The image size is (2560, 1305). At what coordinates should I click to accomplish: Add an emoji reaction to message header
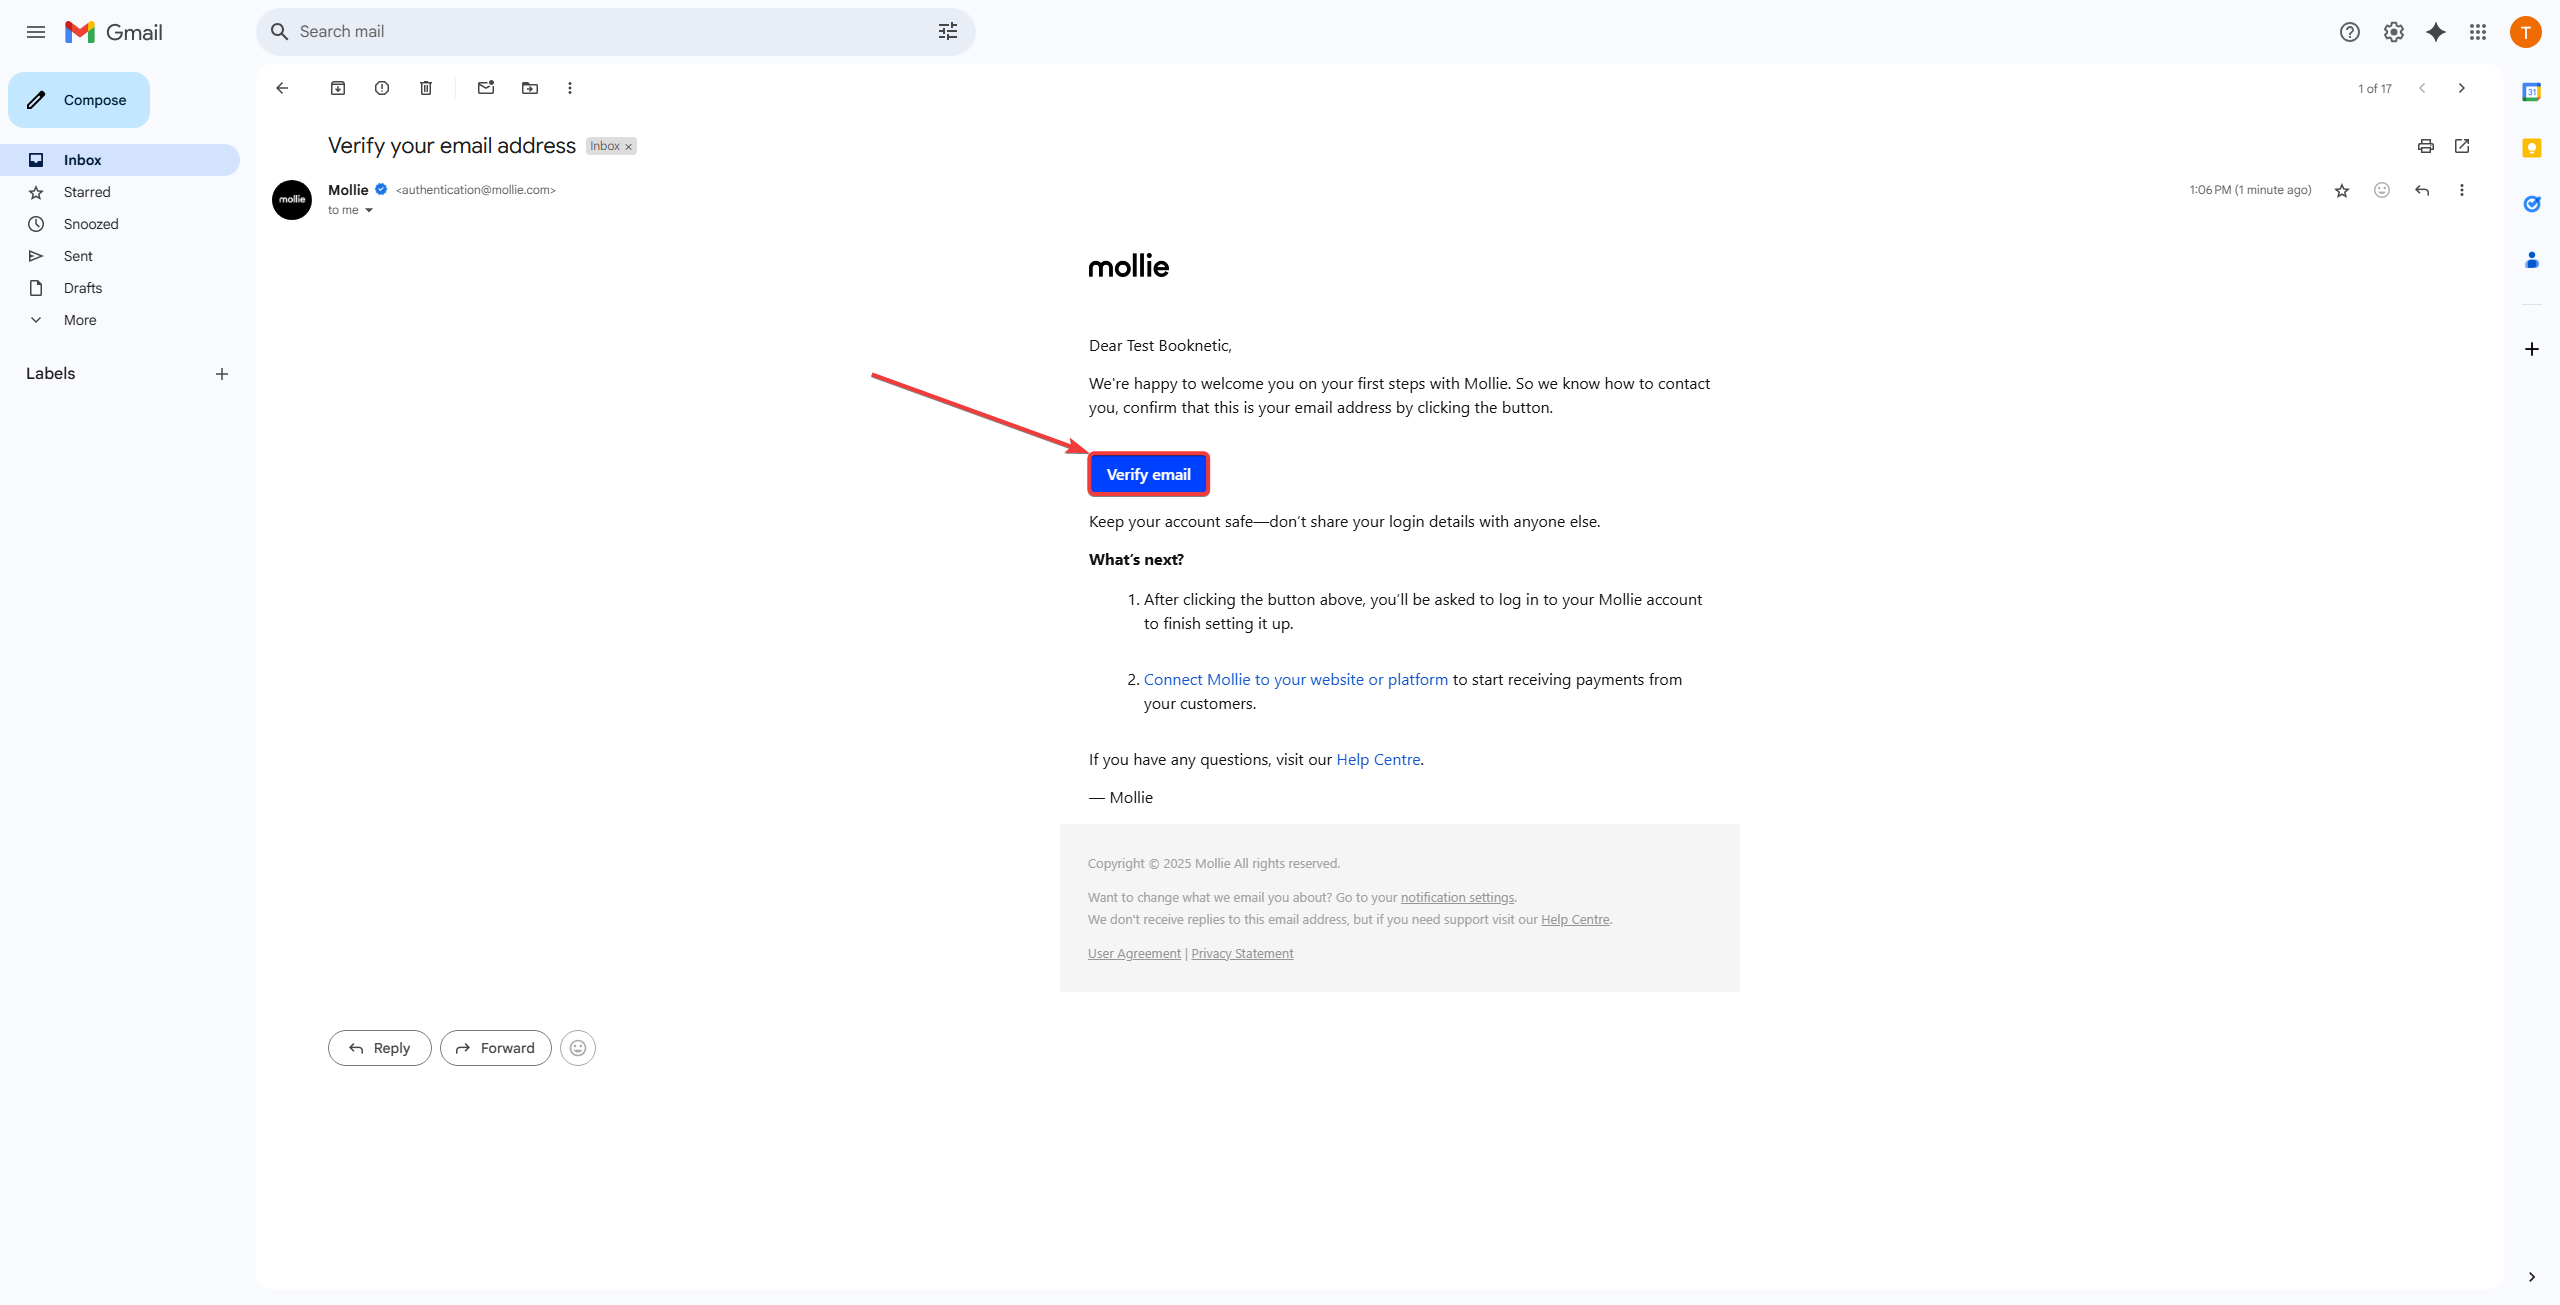click(x=2382, y=190)
